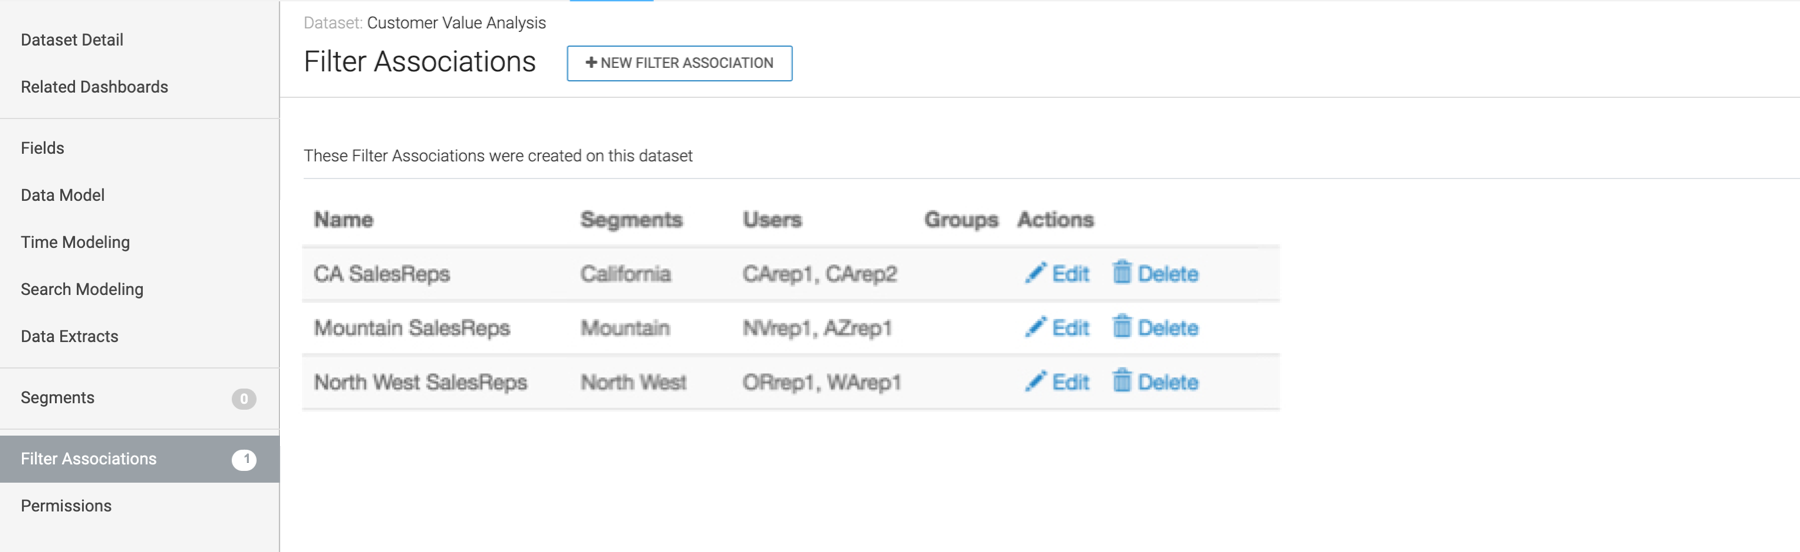Go to Related Dashboards
1800x552 pixels.
(x=94, y=87)
